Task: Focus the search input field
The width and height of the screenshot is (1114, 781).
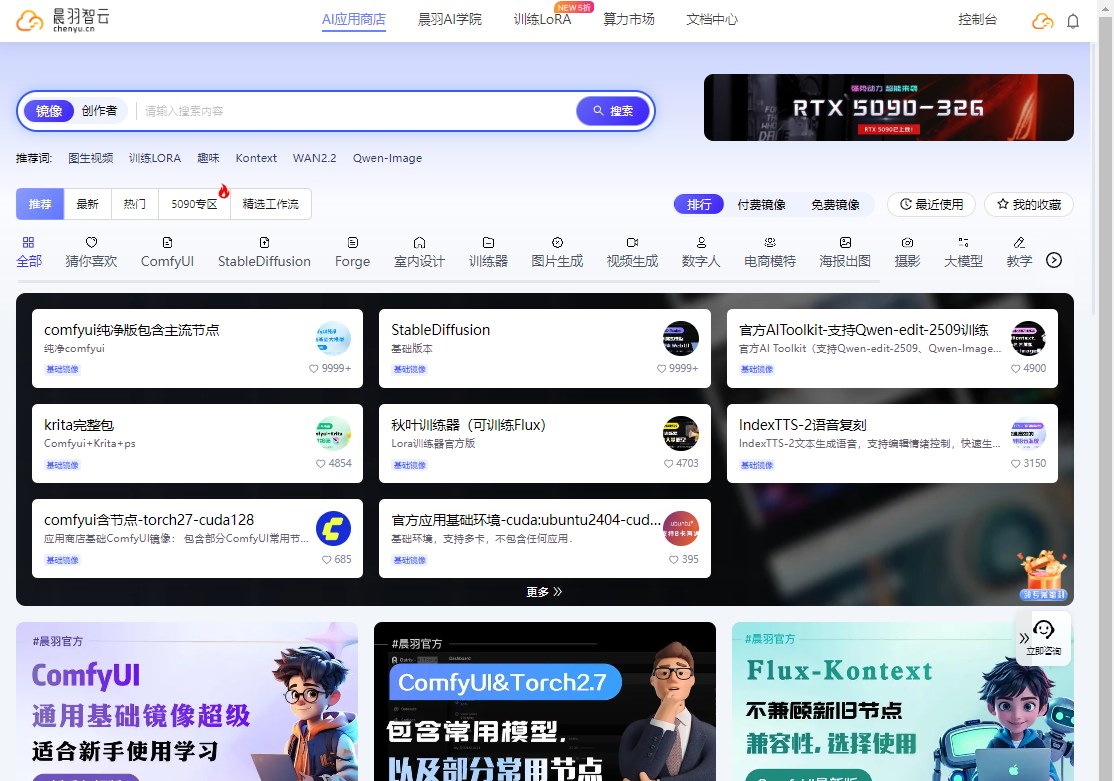Action: [355, 111]
